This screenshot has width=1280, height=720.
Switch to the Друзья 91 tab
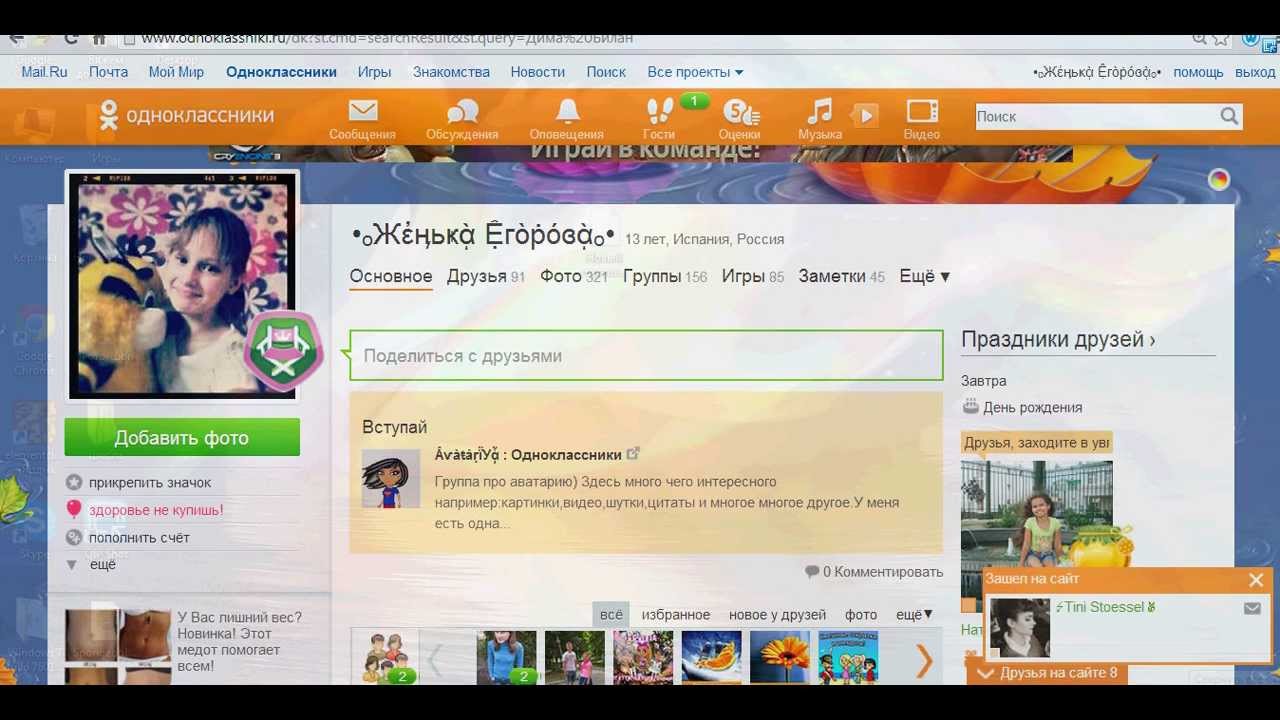(x=486, y=277)
